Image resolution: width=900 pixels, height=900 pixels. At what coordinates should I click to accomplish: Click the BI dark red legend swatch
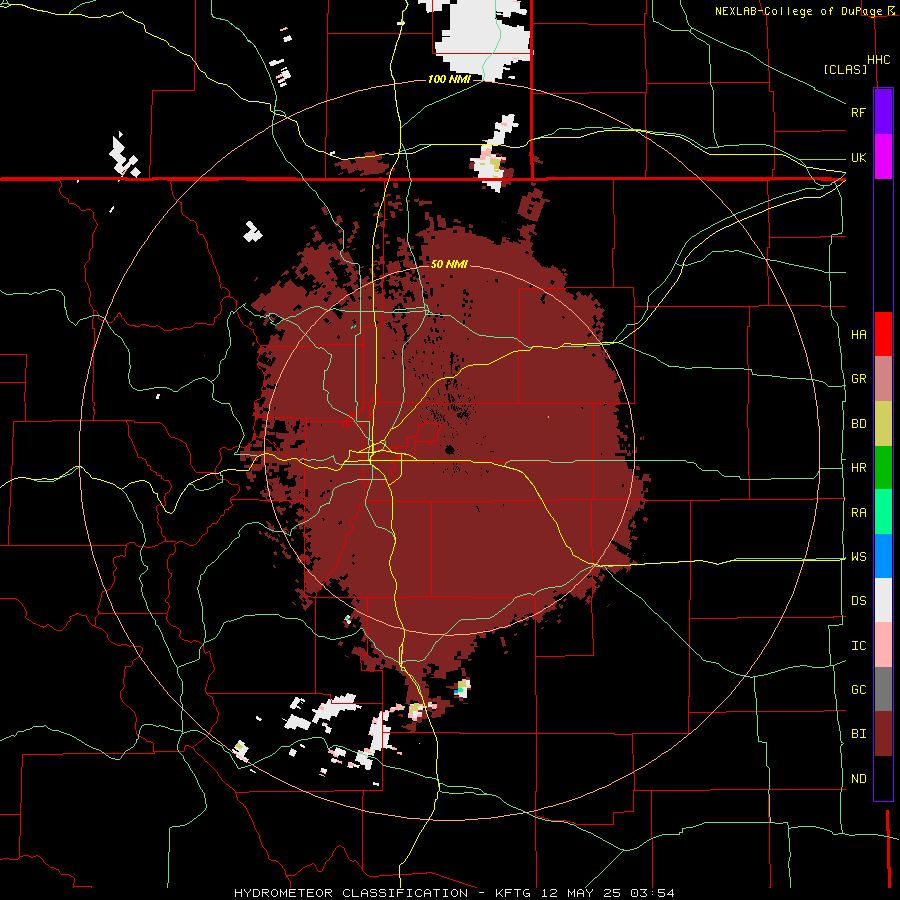(883, 734)
